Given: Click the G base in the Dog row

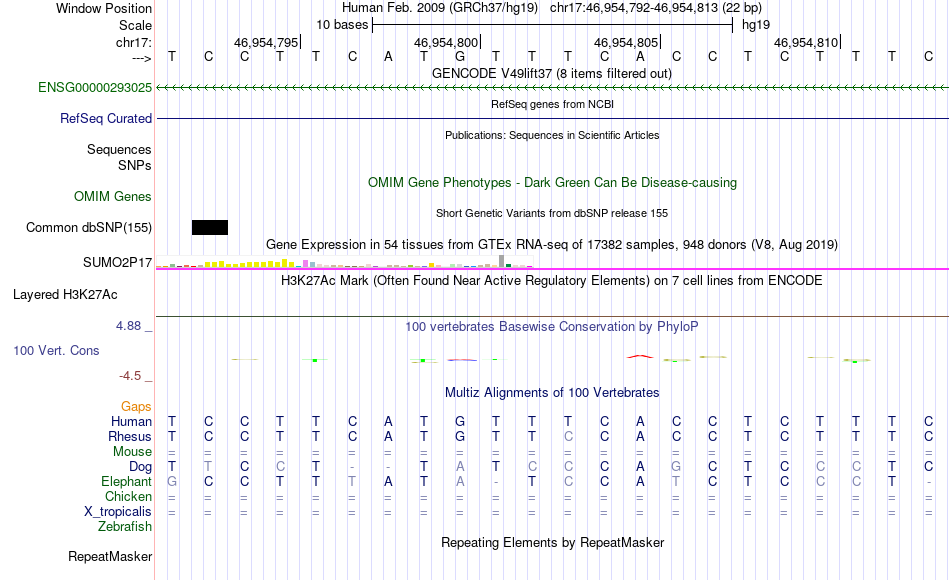Looking at the screenshot, I should (x=676, y=467).
